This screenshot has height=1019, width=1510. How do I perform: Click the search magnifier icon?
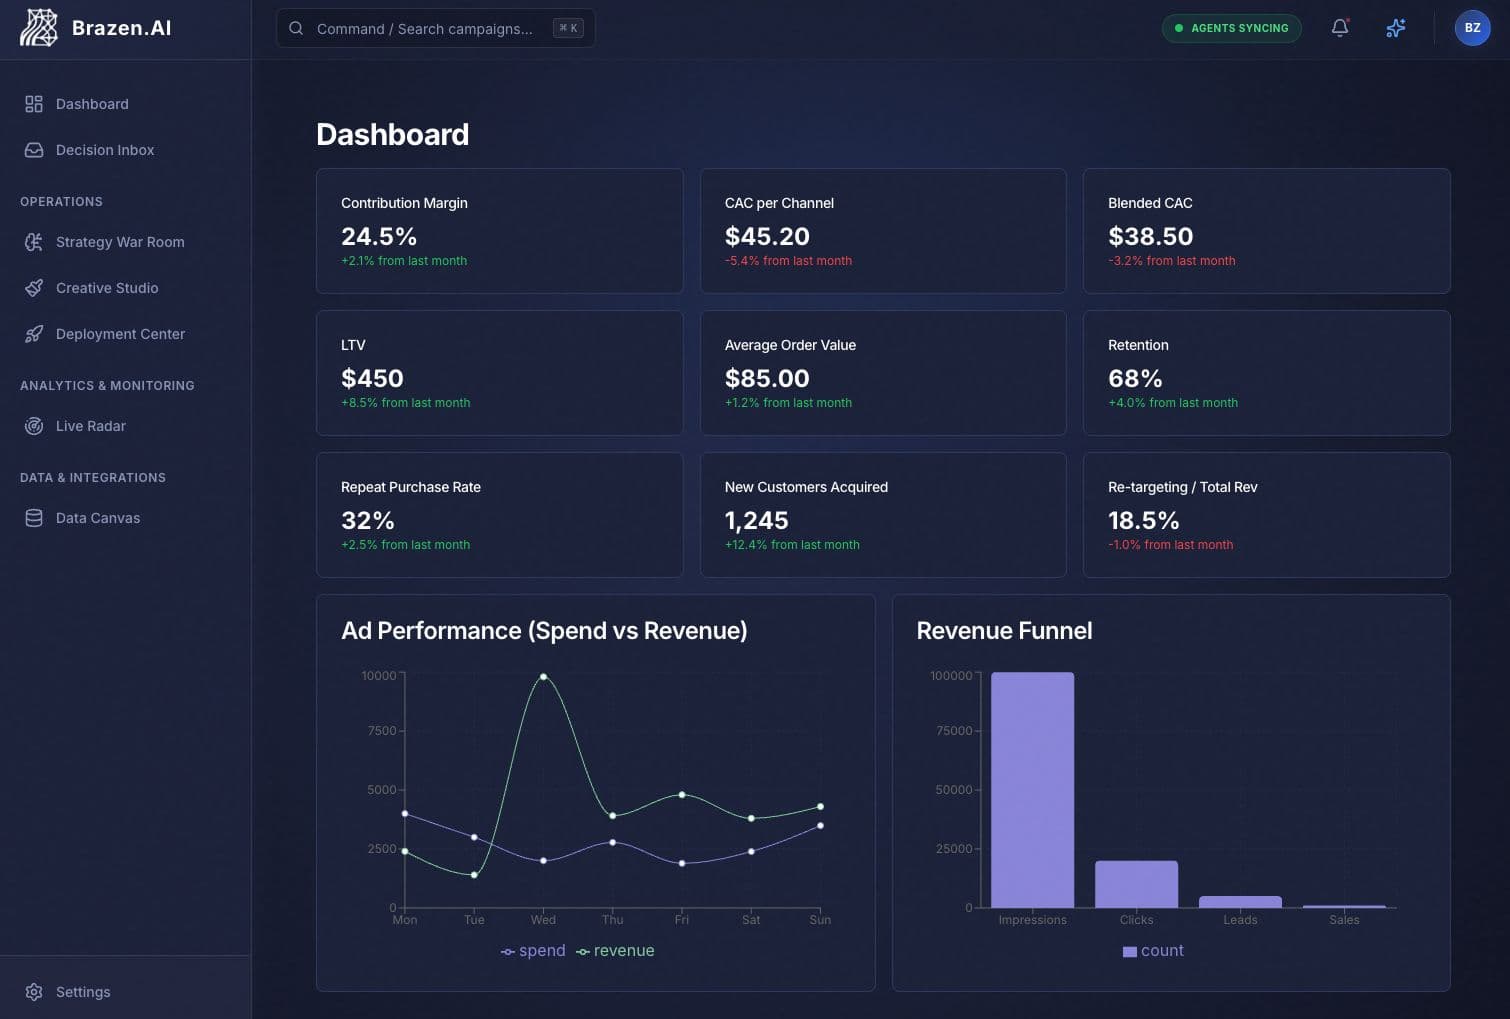coord(296,28)
